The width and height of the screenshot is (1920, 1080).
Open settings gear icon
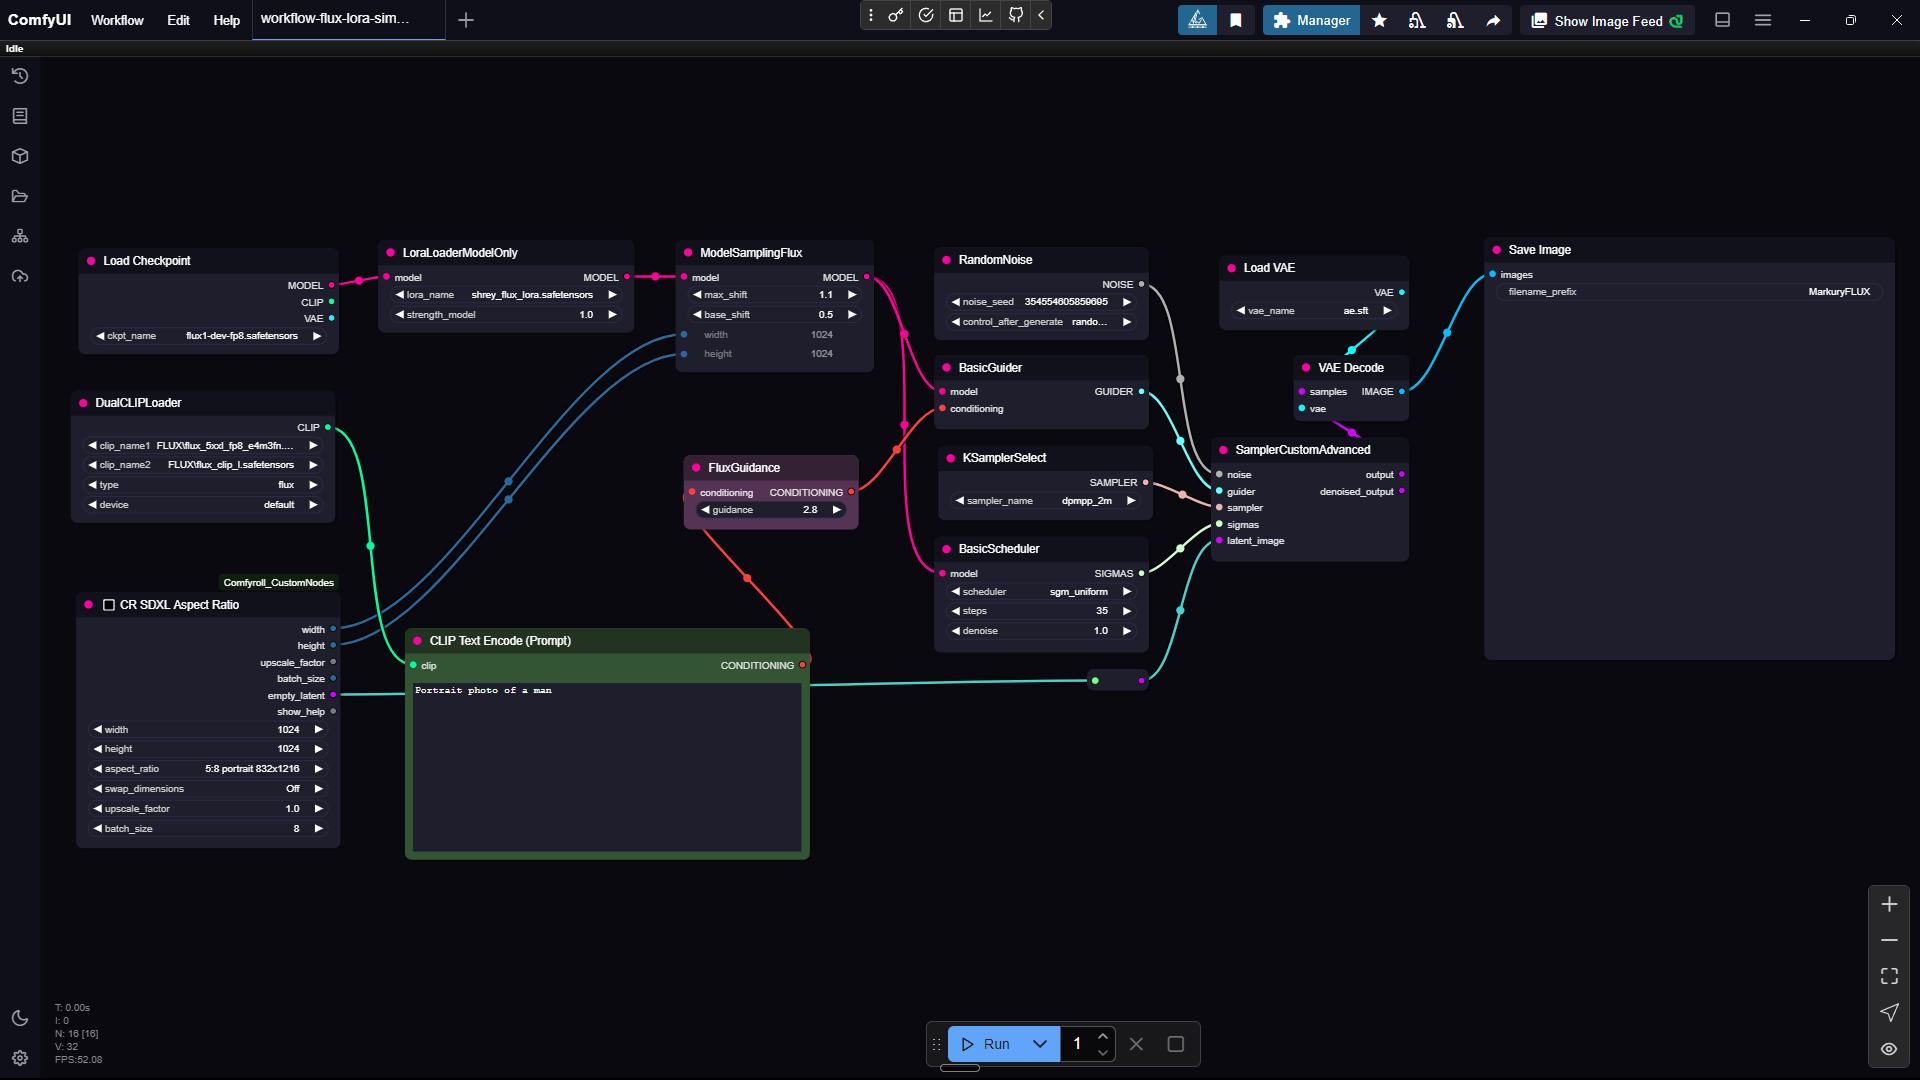point(20,1058)
